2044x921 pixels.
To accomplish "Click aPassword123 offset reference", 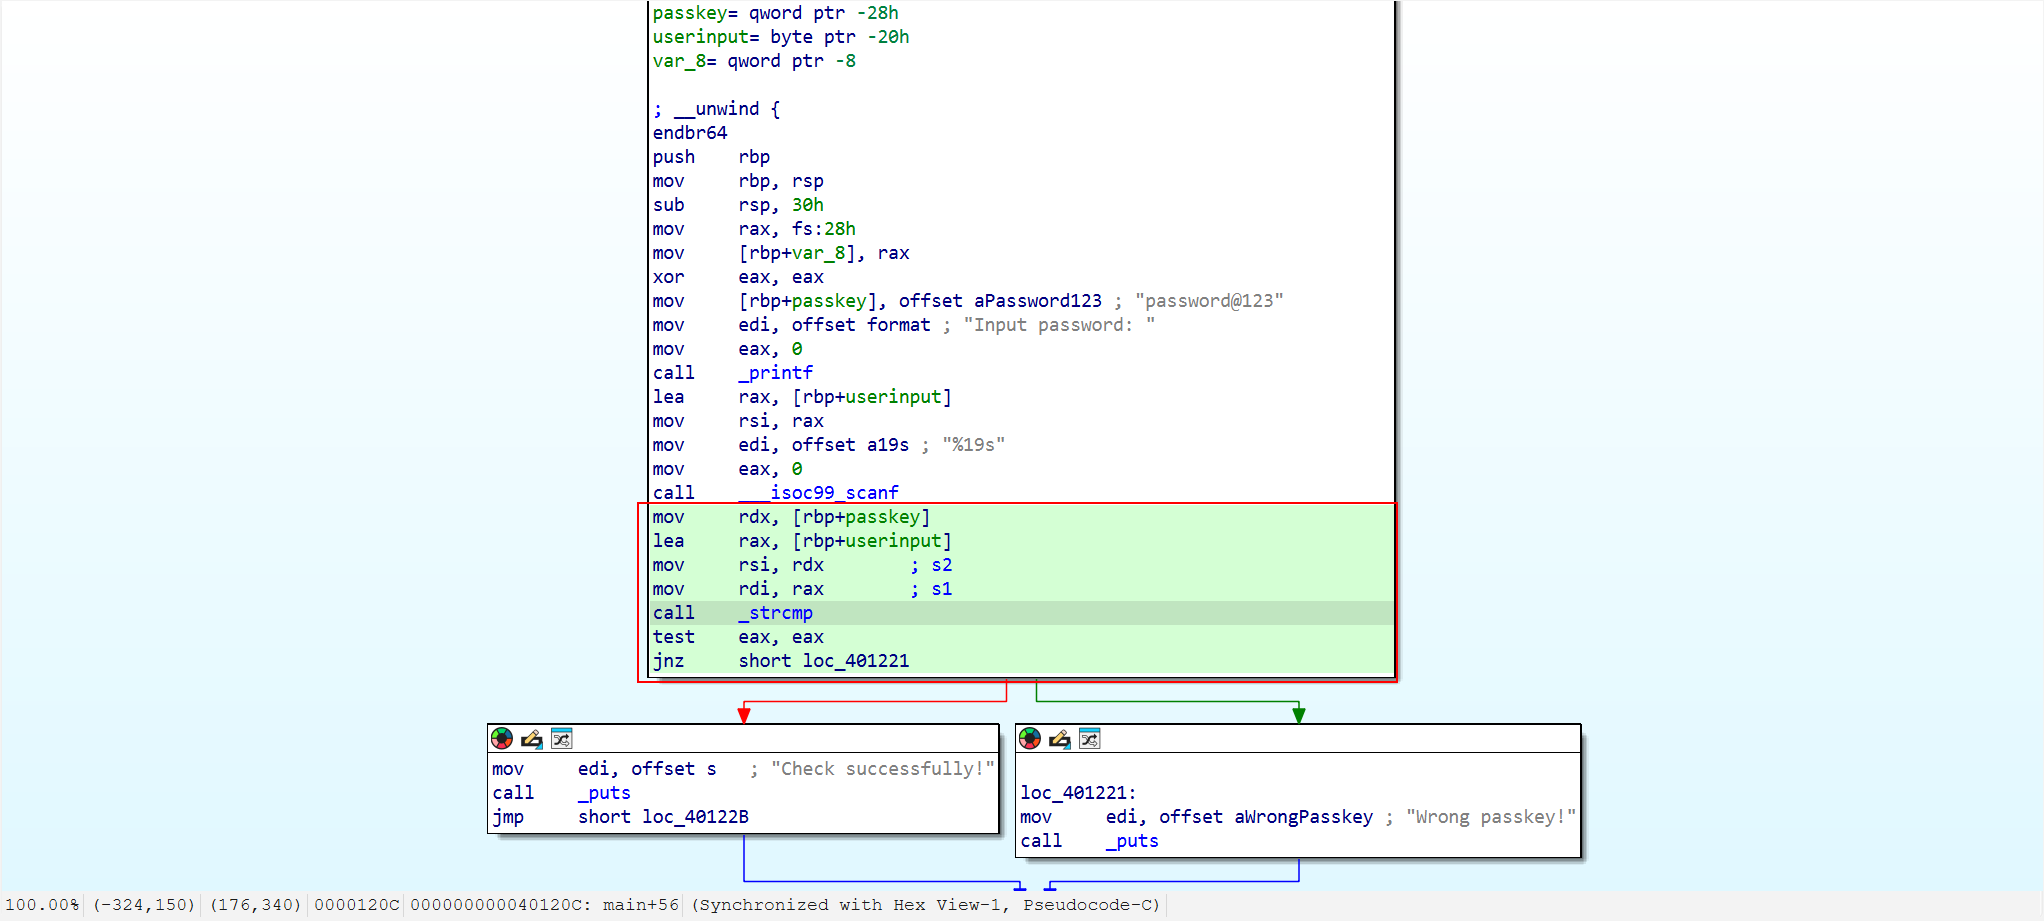I will (x=1038, y=301).
